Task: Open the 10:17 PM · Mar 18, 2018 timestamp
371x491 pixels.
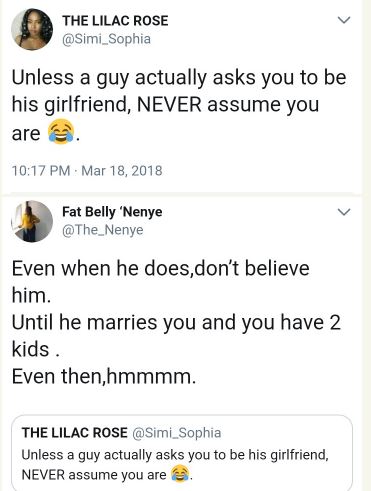Action: point(87,171)
